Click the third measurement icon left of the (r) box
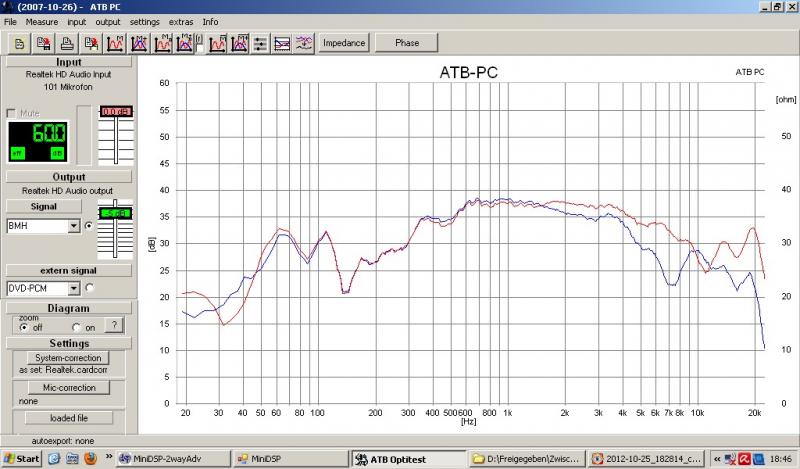This screenshot has height=469, width=800. pos(163,44)
